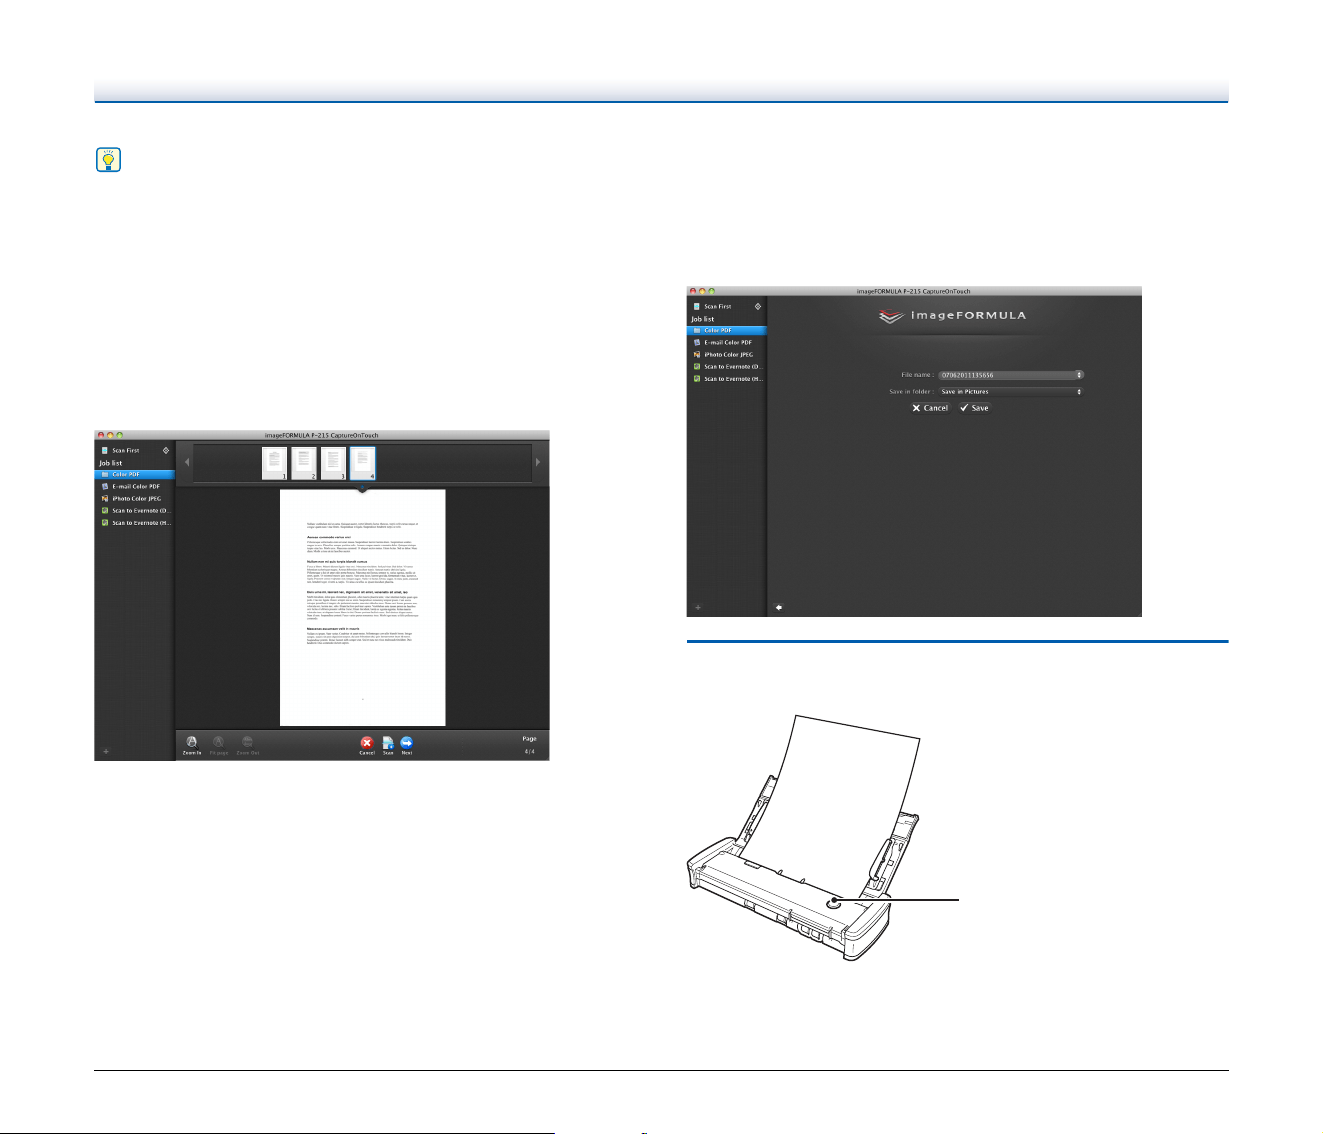1323x1134 pixels.
Task: Click the large scanned page preview
Action: click(362, 607)
